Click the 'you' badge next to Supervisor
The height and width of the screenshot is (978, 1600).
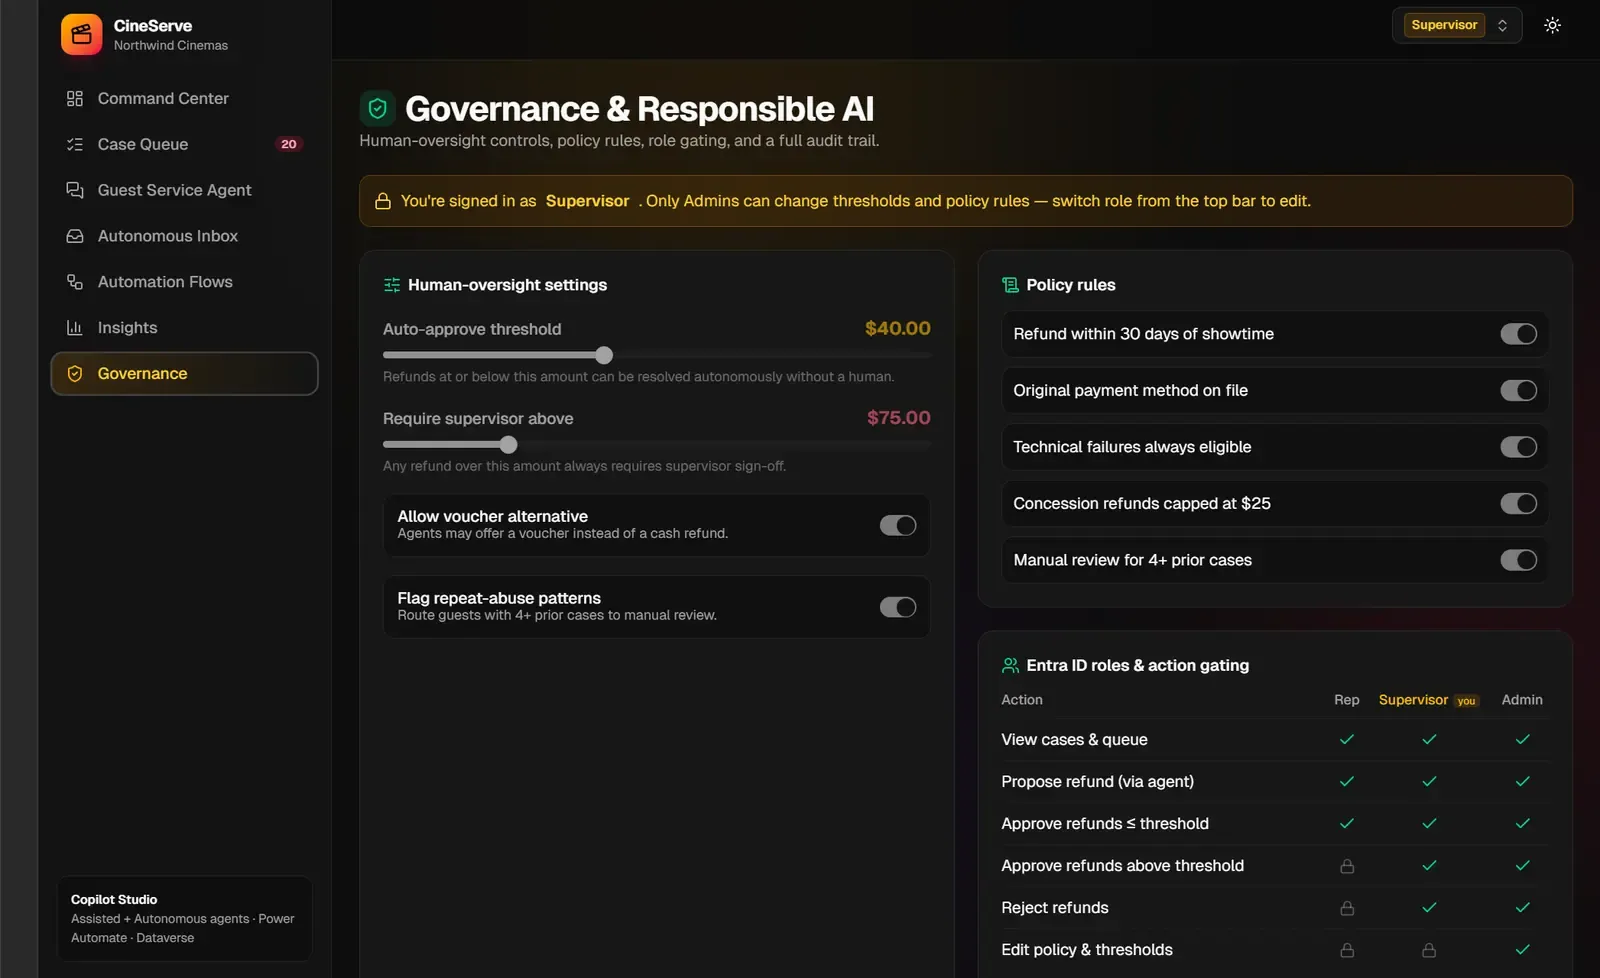[x=1466, y=701]
